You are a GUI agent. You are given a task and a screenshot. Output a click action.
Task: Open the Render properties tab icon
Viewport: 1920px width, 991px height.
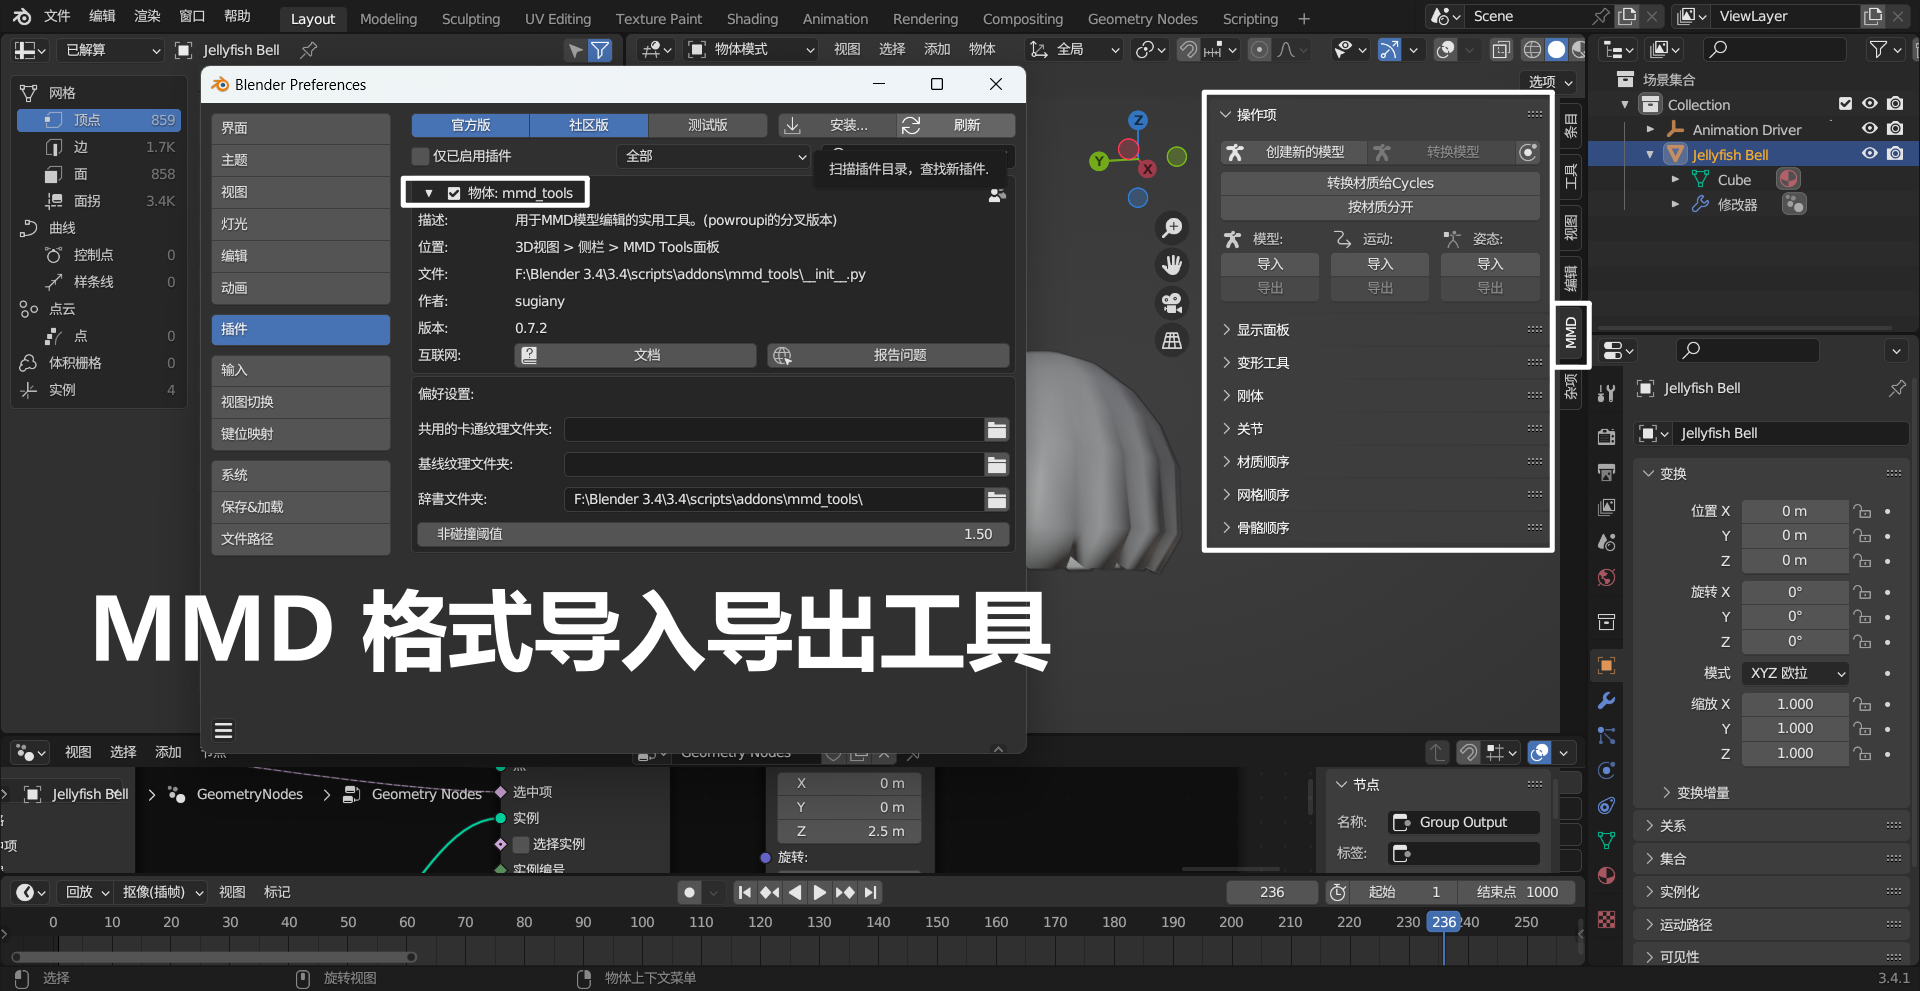[x=1606, y=436]
